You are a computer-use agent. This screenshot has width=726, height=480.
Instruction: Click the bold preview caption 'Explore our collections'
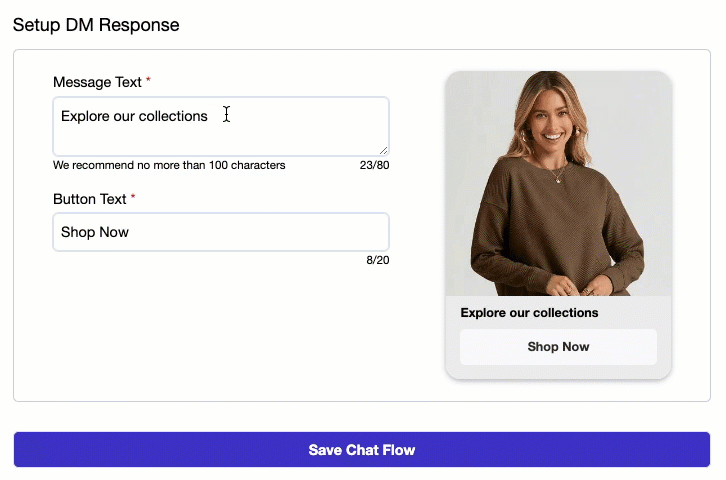pyautogui.click(x=529, y=313)
